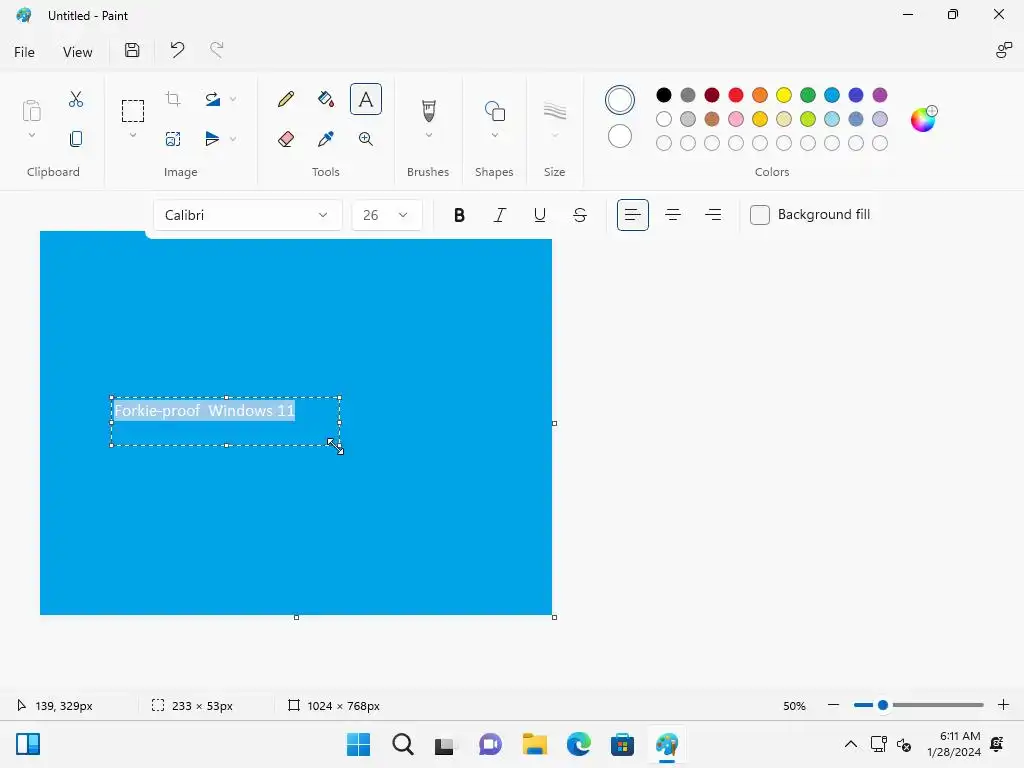1024x768 pixels.
Task: Click the 50% zoom level
Action: tap(794, 706)
